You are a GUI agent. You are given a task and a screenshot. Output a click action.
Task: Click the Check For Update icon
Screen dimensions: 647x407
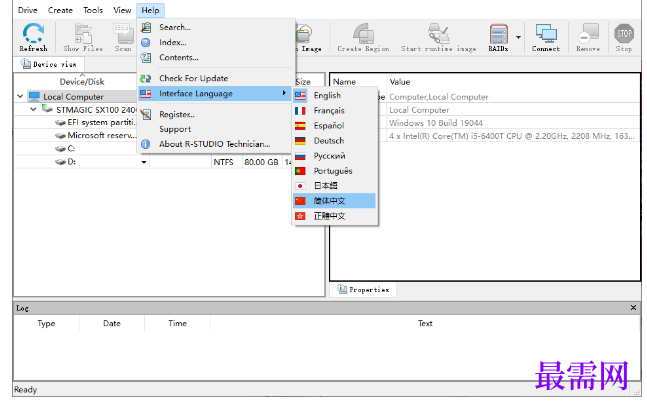[x=146, y=78]
